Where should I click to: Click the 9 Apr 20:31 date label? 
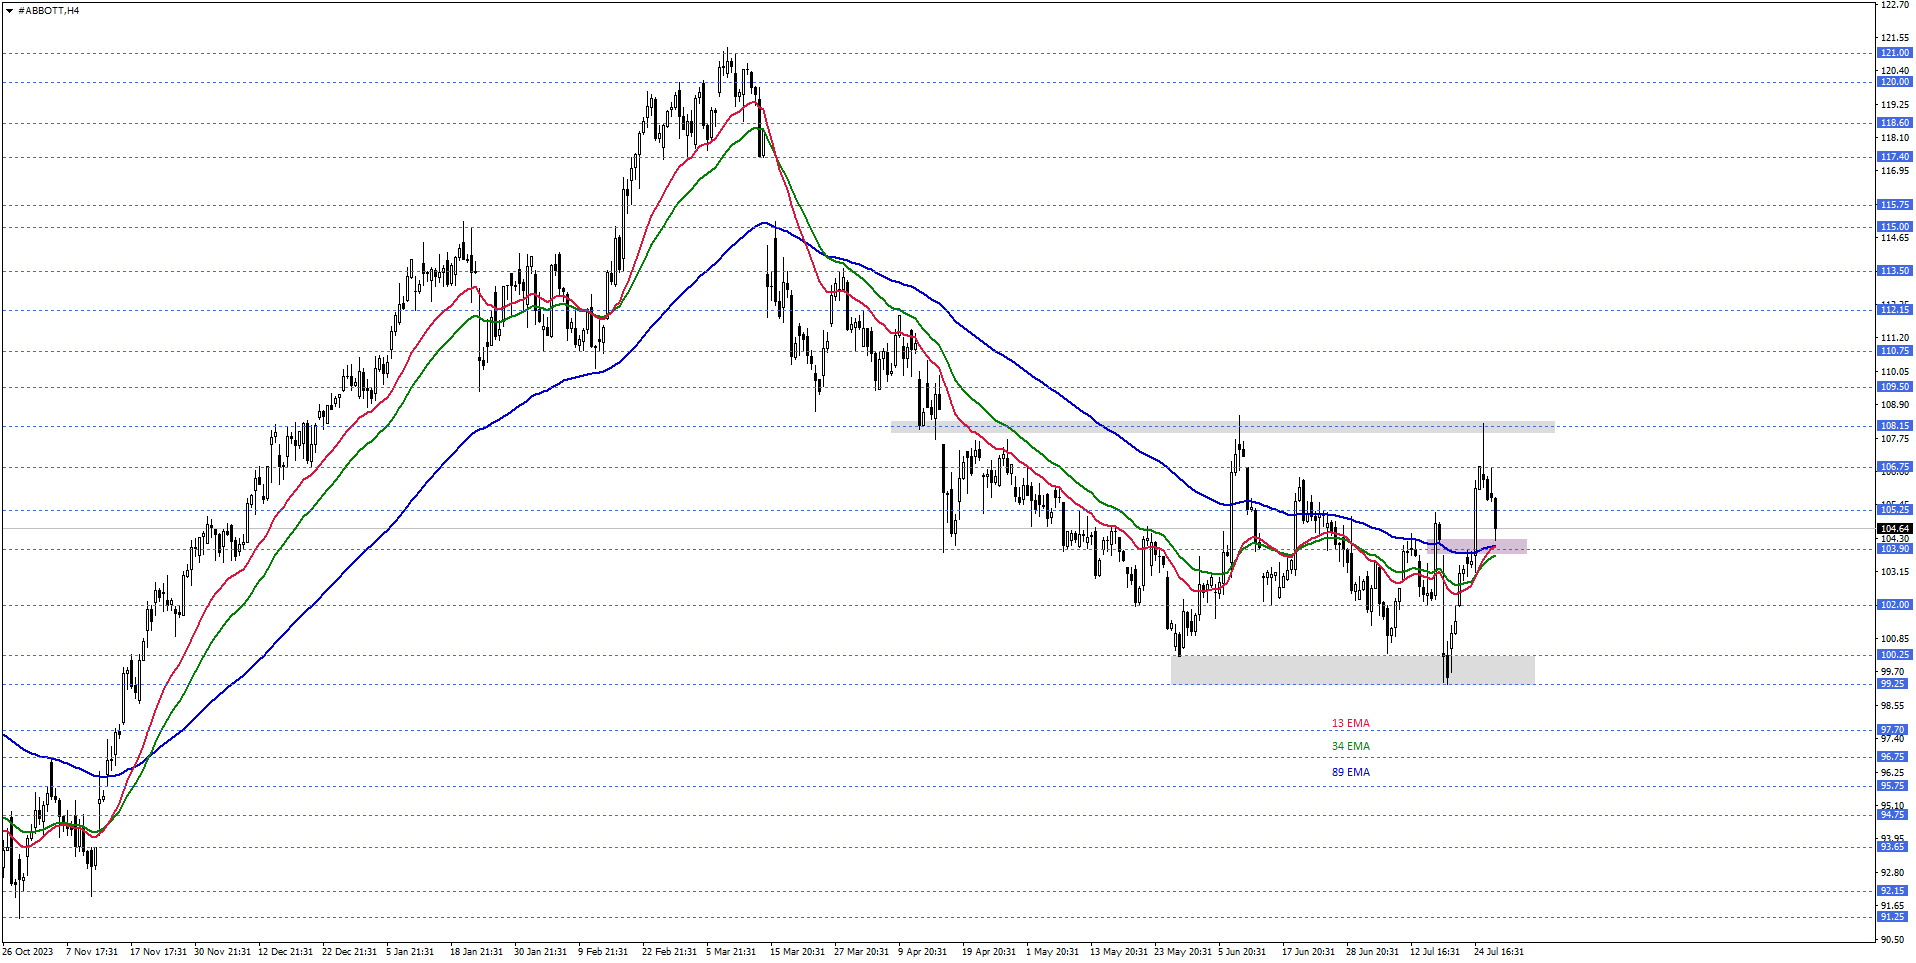coord(922,951)
